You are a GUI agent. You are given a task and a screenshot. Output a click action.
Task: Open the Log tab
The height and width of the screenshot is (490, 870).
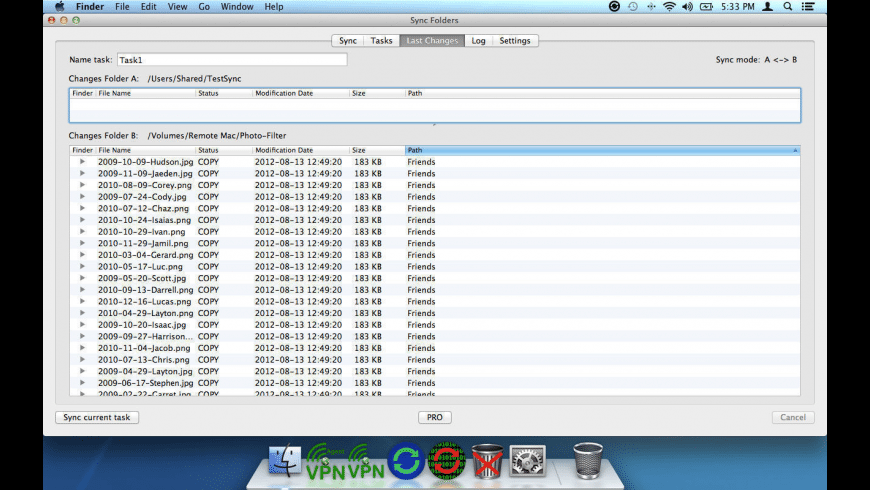pyautogui.click(x=478, y=41)
